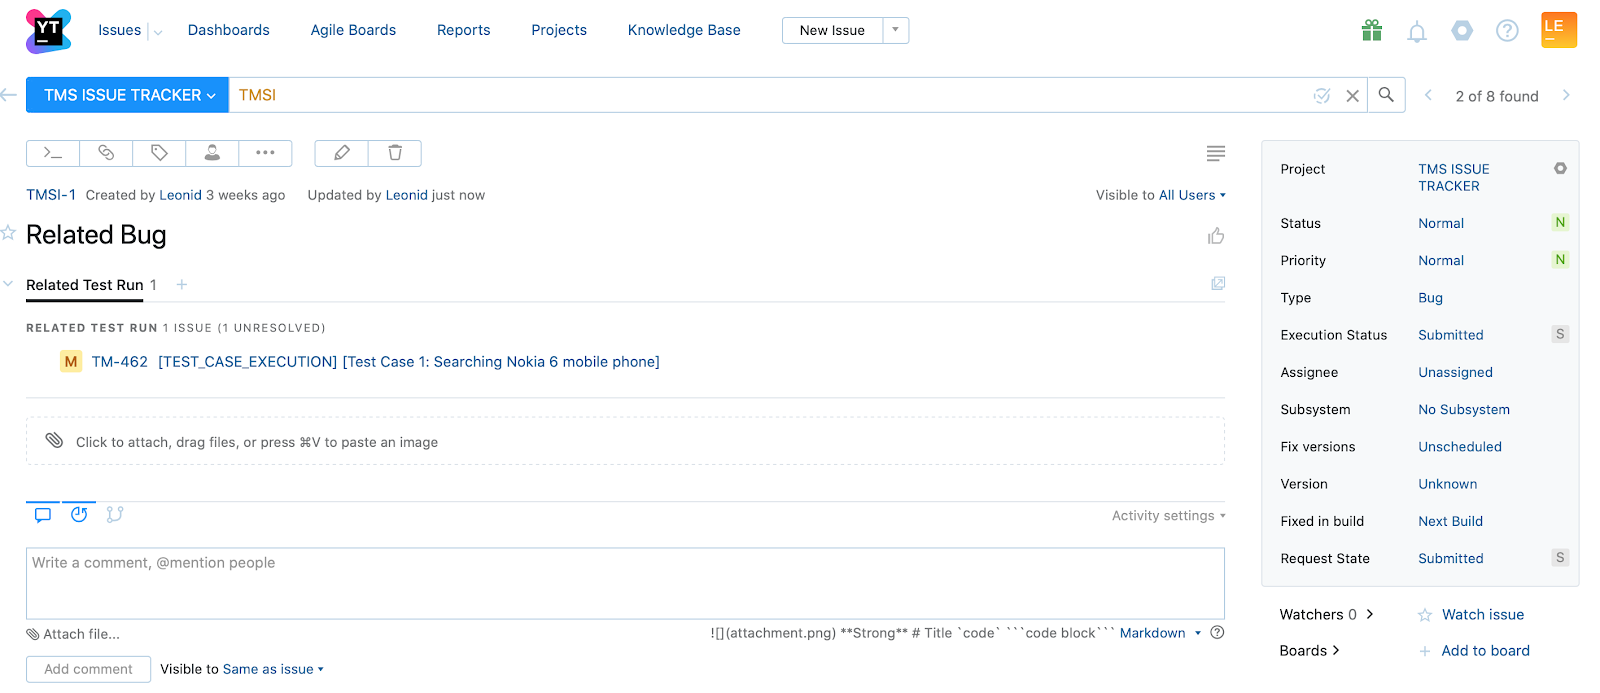Open the more actions ellipsis menu
Image resolution: width=1600 pixels, height=693 pixels.
click(265, 153)
